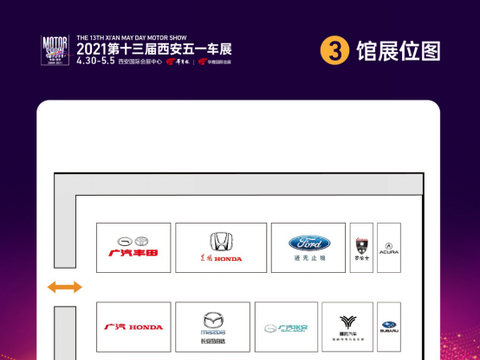Click the first red sponsor logo after venue name

point(178,62)
